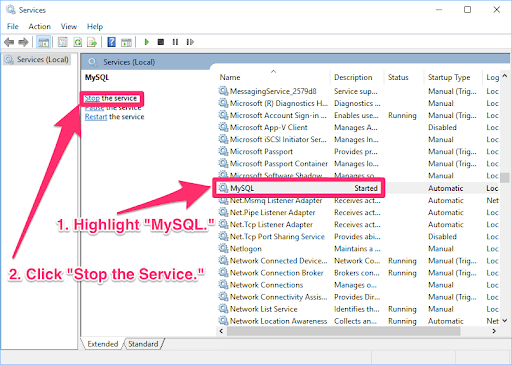Select the Microsoft Passport service row
512x365 pixels.
pyautogui.click(x=358, y=152)
